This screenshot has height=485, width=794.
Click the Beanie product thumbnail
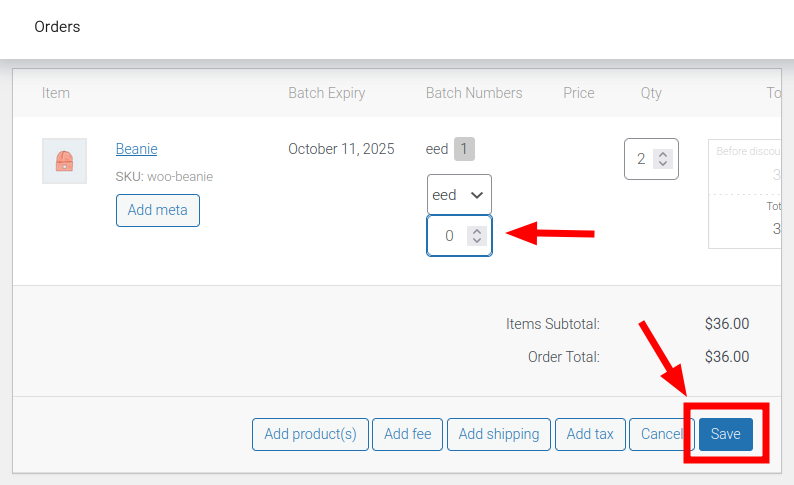tap(64, 161)
